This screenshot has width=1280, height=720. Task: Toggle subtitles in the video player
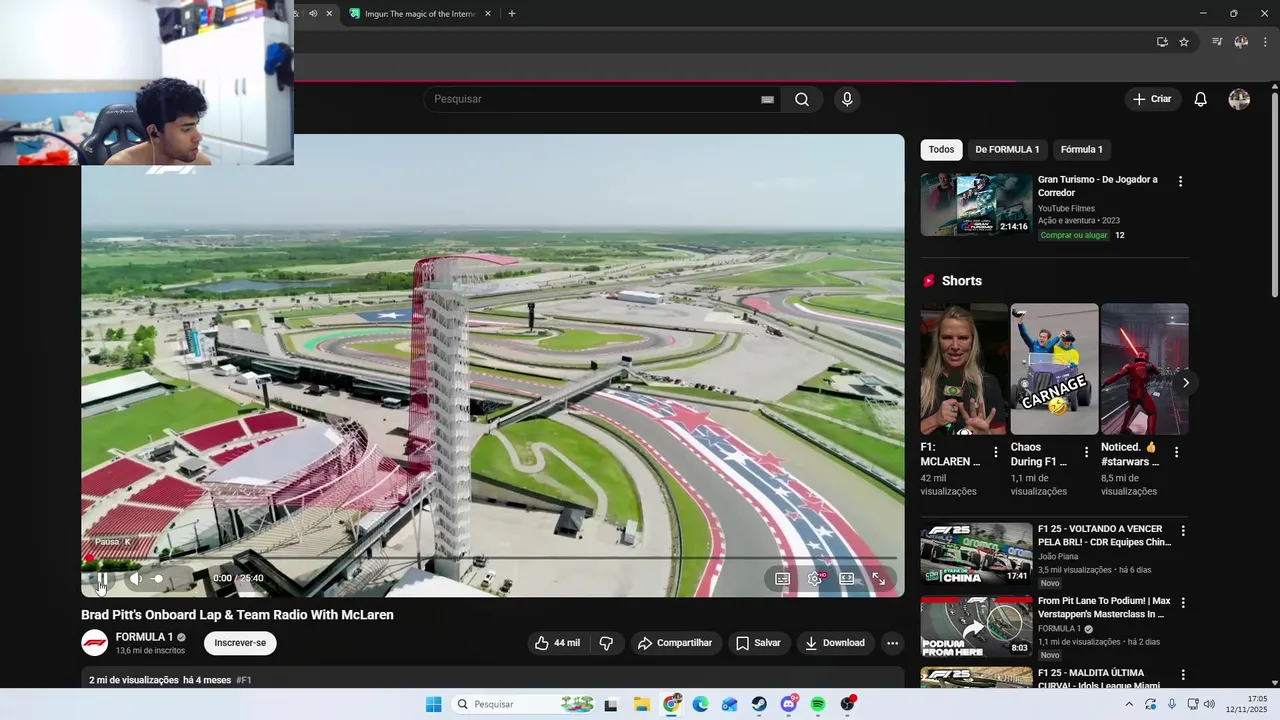(x=782, y=578)
